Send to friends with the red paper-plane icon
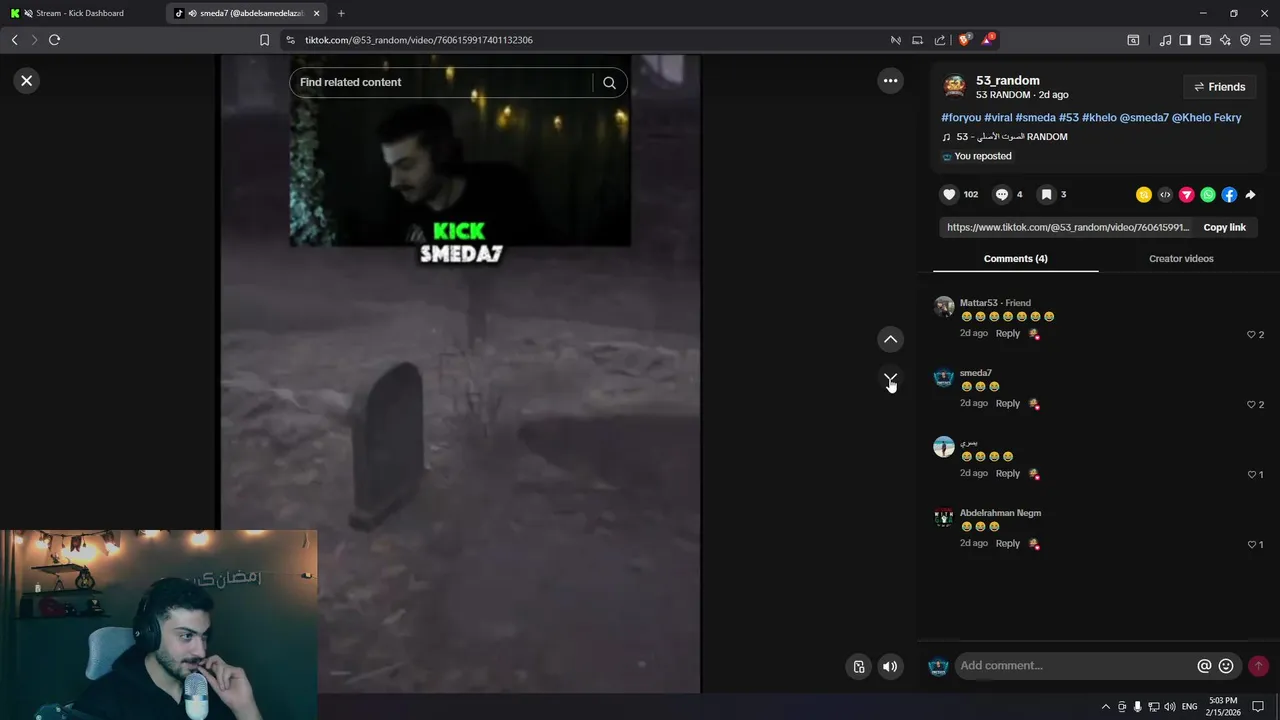Image resolution: width=1280 pixels, height=720 pixels. (1187, 195)
